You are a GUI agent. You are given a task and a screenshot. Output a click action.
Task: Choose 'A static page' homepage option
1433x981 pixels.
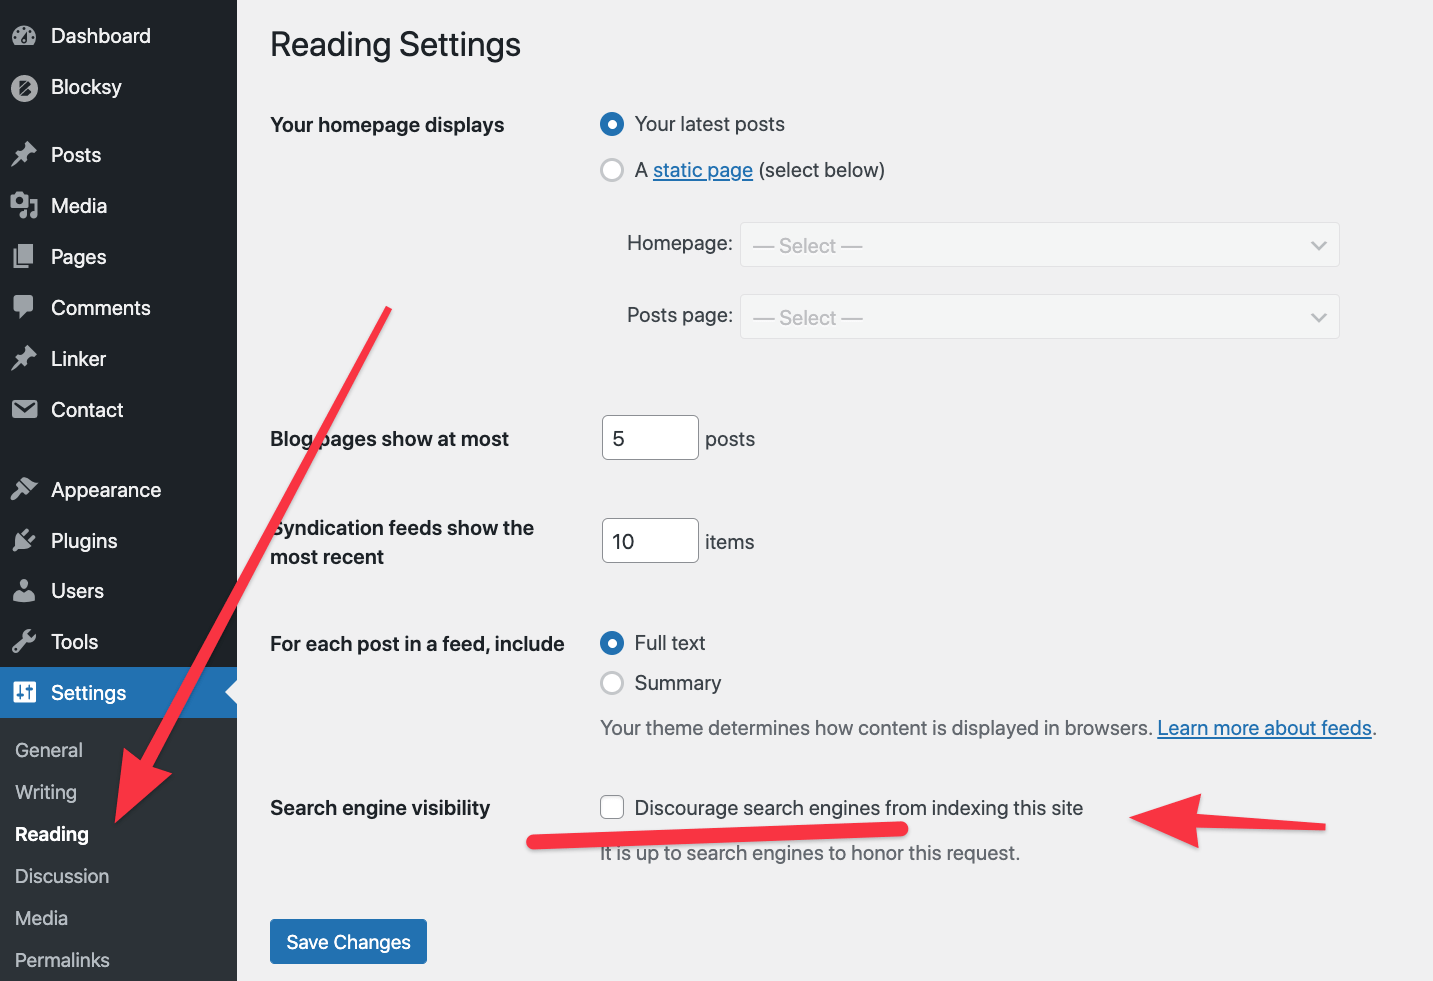(x=611, y=170)
